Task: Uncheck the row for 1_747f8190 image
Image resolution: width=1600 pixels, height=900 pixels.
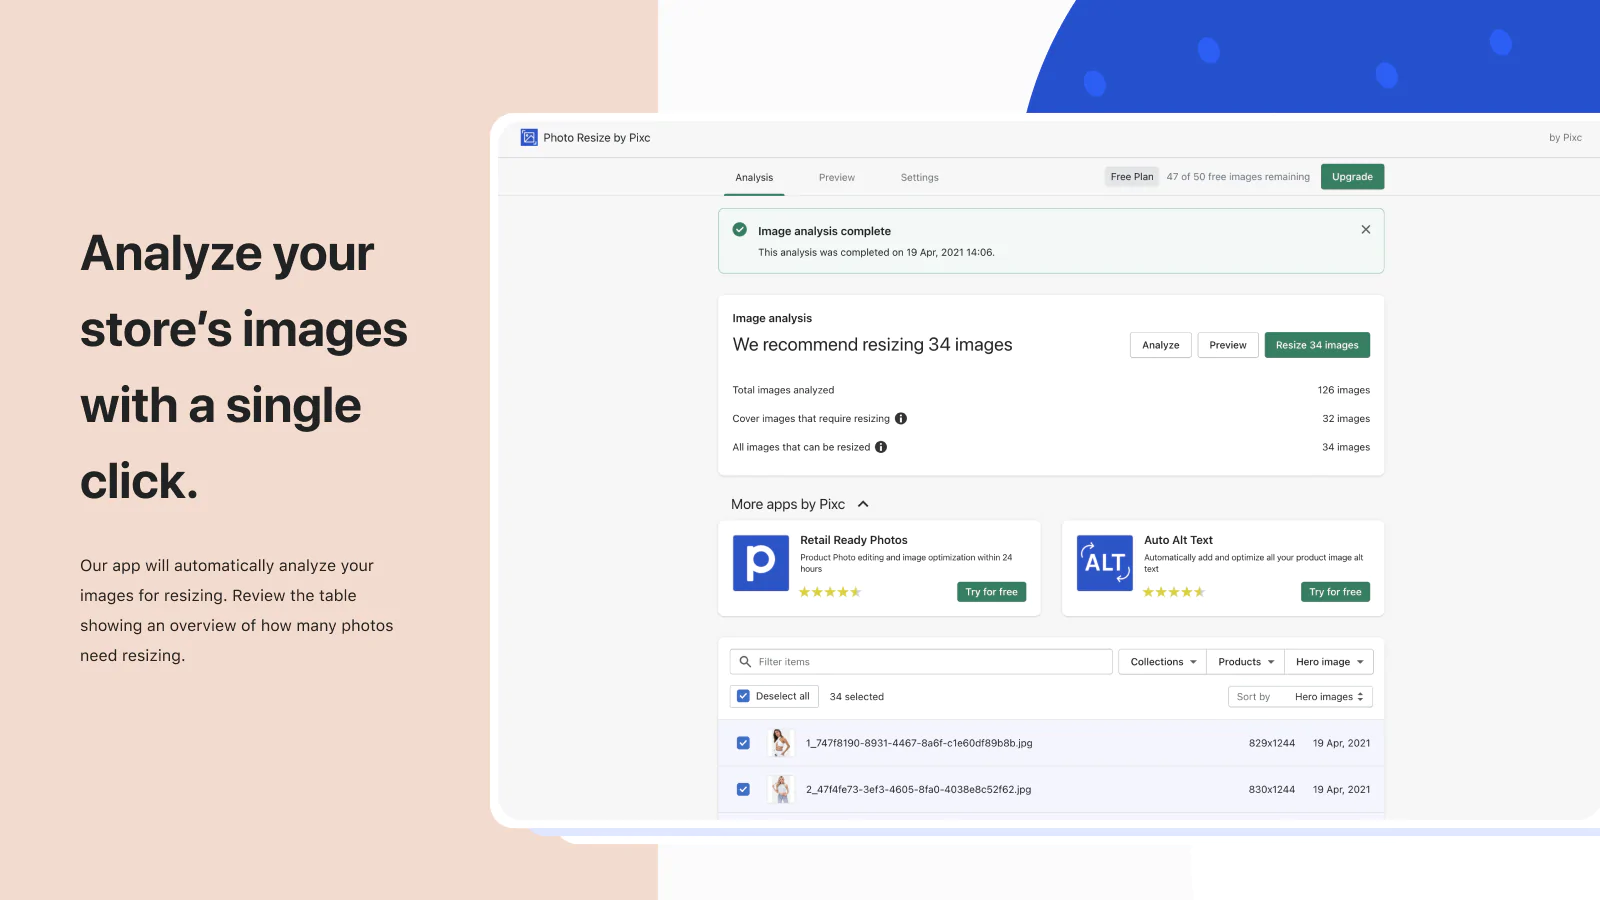Action: [743, 743]
